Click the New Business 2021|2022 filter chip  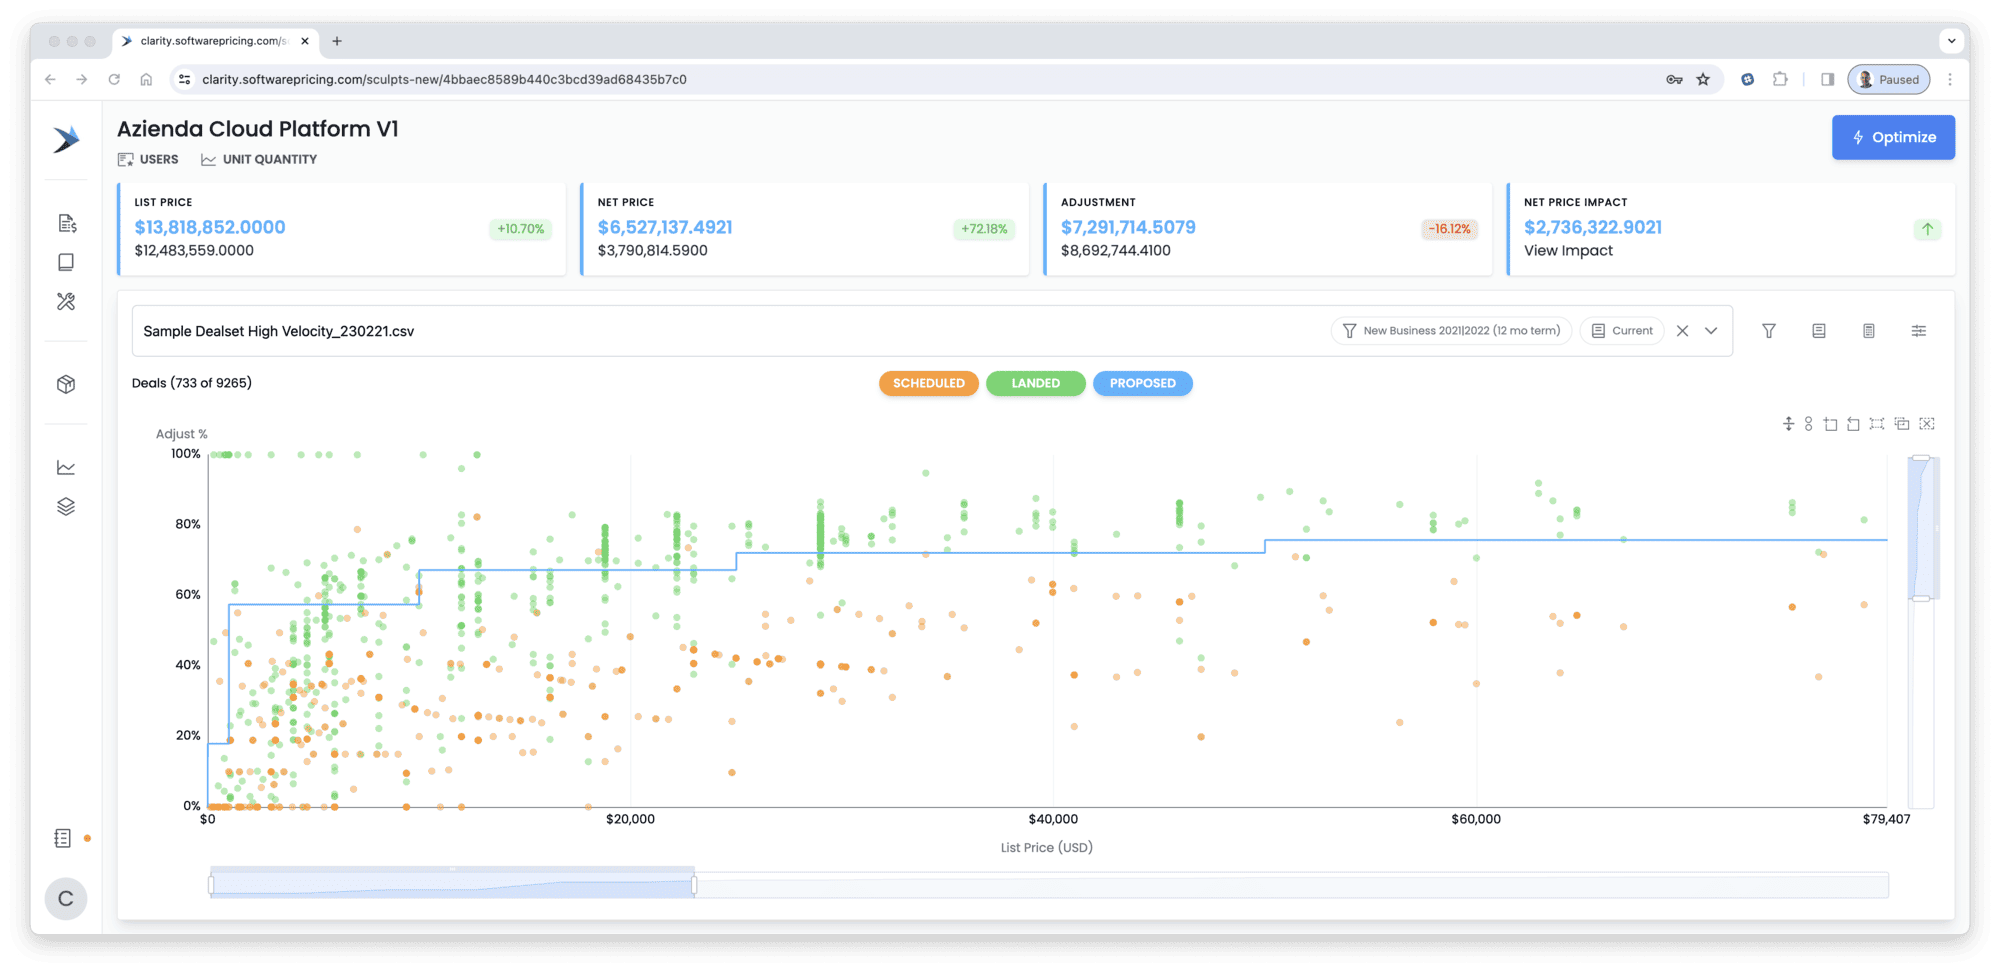coord(1452,331)
